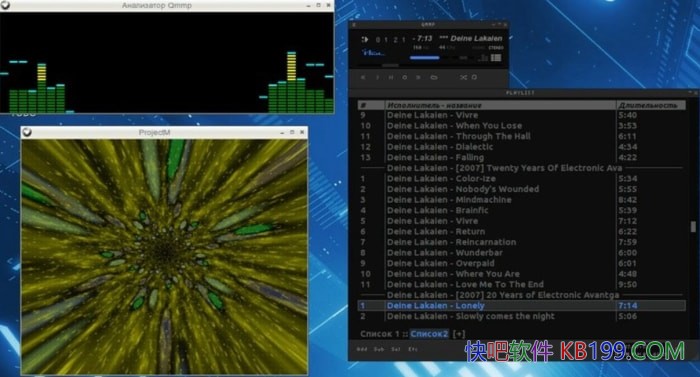Minimize the ProjectM window
The height and width of the screenshot is (377, 700).
pos(282,133)
